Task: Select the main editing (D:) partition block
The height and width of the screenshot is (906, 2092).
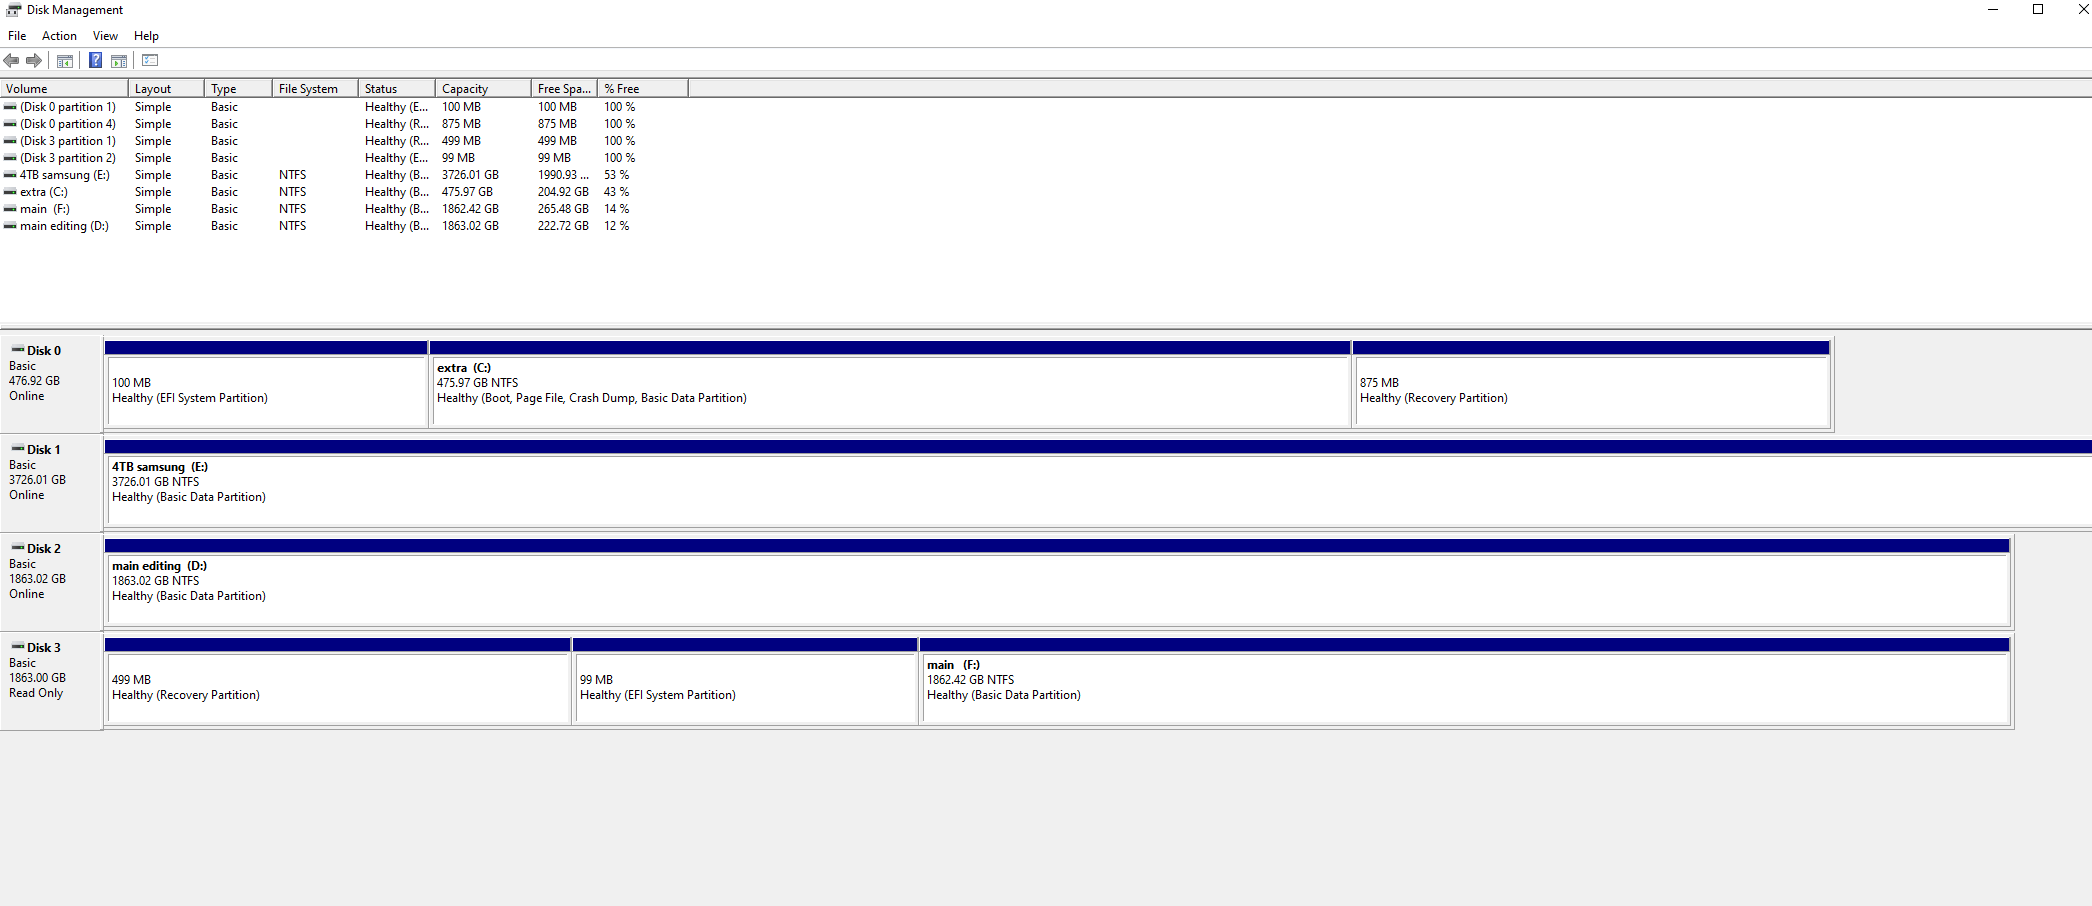Action: point(1057,582)
